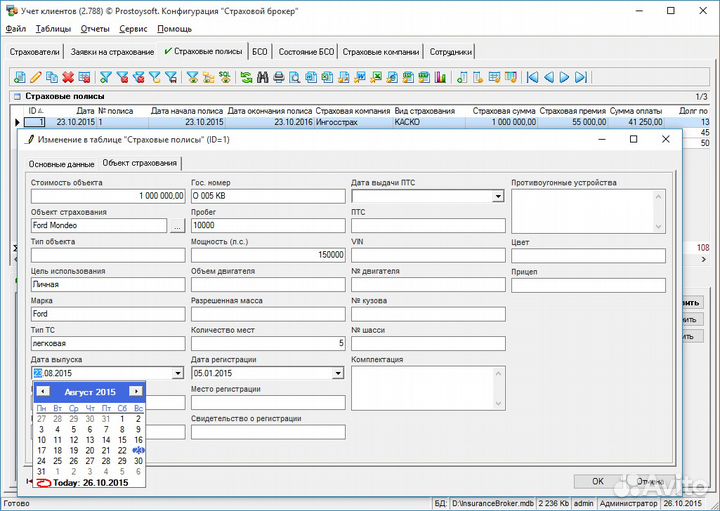Expand the Дата выдачи ПТС dropdown
720x511 pixels.
(498, 197)
